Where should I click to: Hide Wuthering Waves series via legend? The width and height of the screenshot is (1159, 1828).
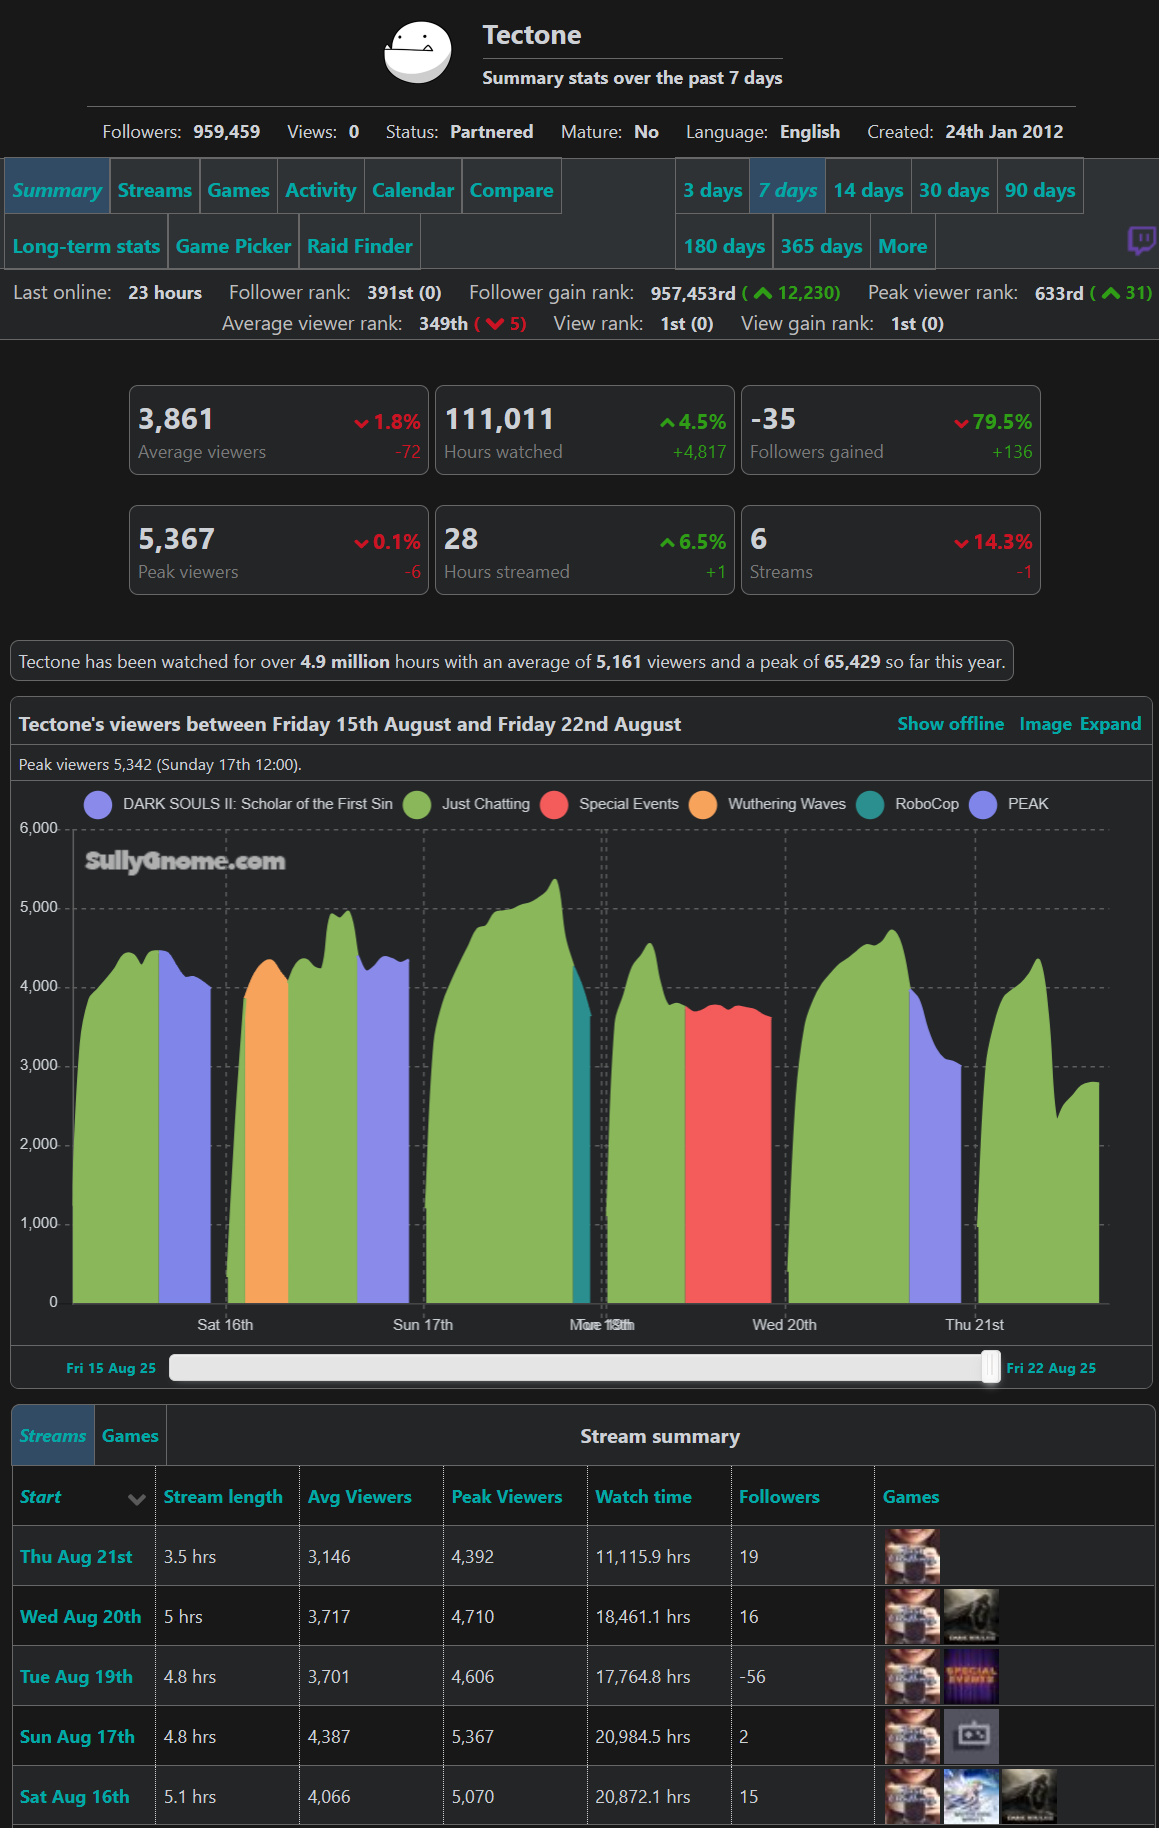pyautogui.click(x=703, y=805)
